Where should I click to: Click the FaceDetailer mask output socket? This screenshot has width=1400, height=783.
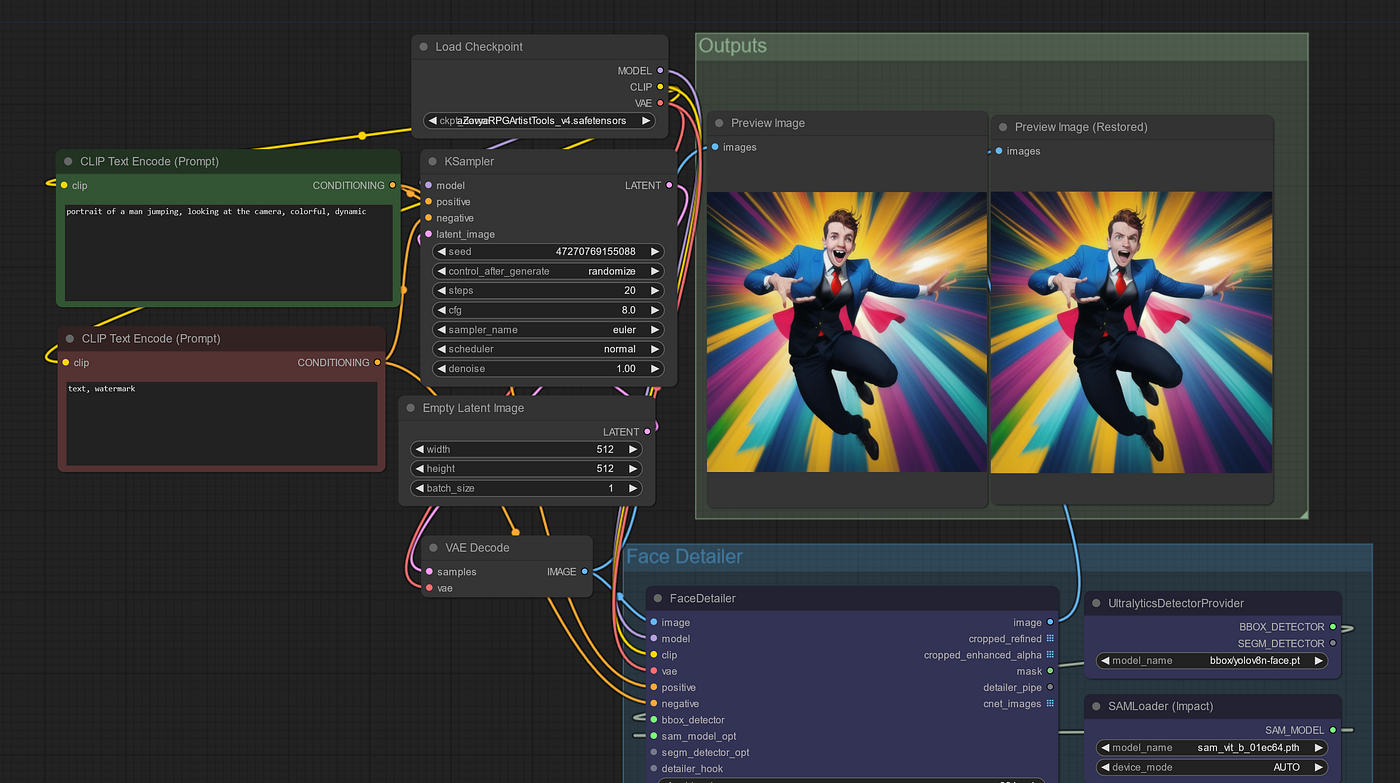1050,671
